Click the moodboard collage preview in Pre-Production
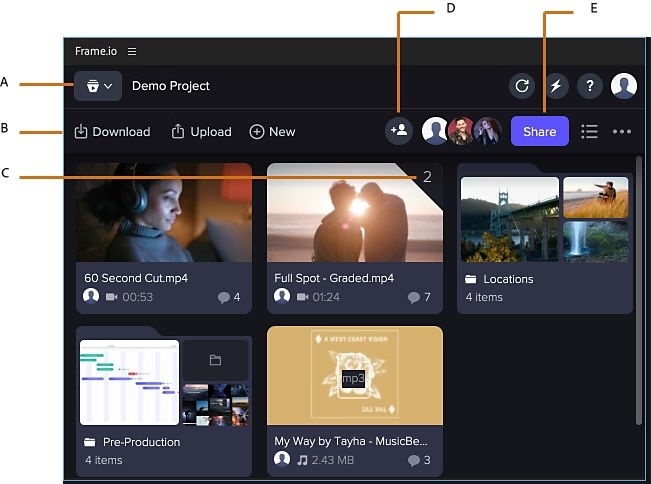 (x=215, y=405)
